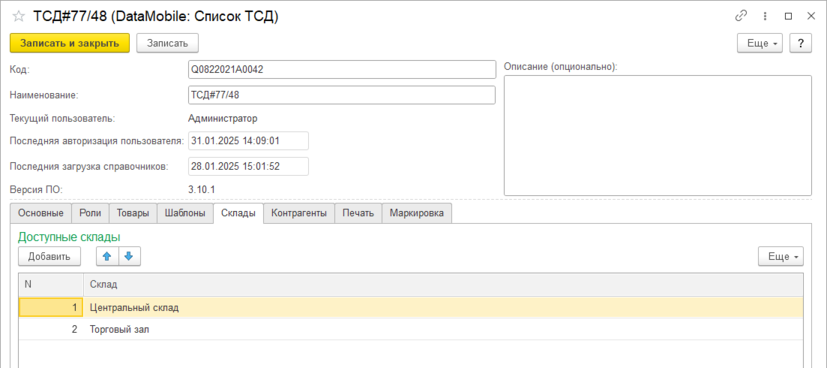This screenshot has height=368, width=827.
Task: Click the last user authorization date field
Action: 248,141
